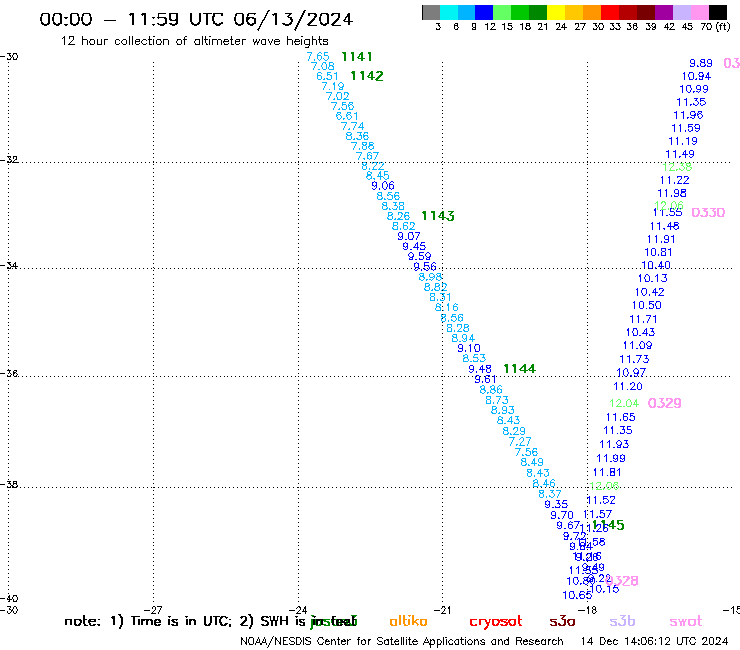Click green track time label 1141
Screen dimensions: 740x650
tap(357, 57)
